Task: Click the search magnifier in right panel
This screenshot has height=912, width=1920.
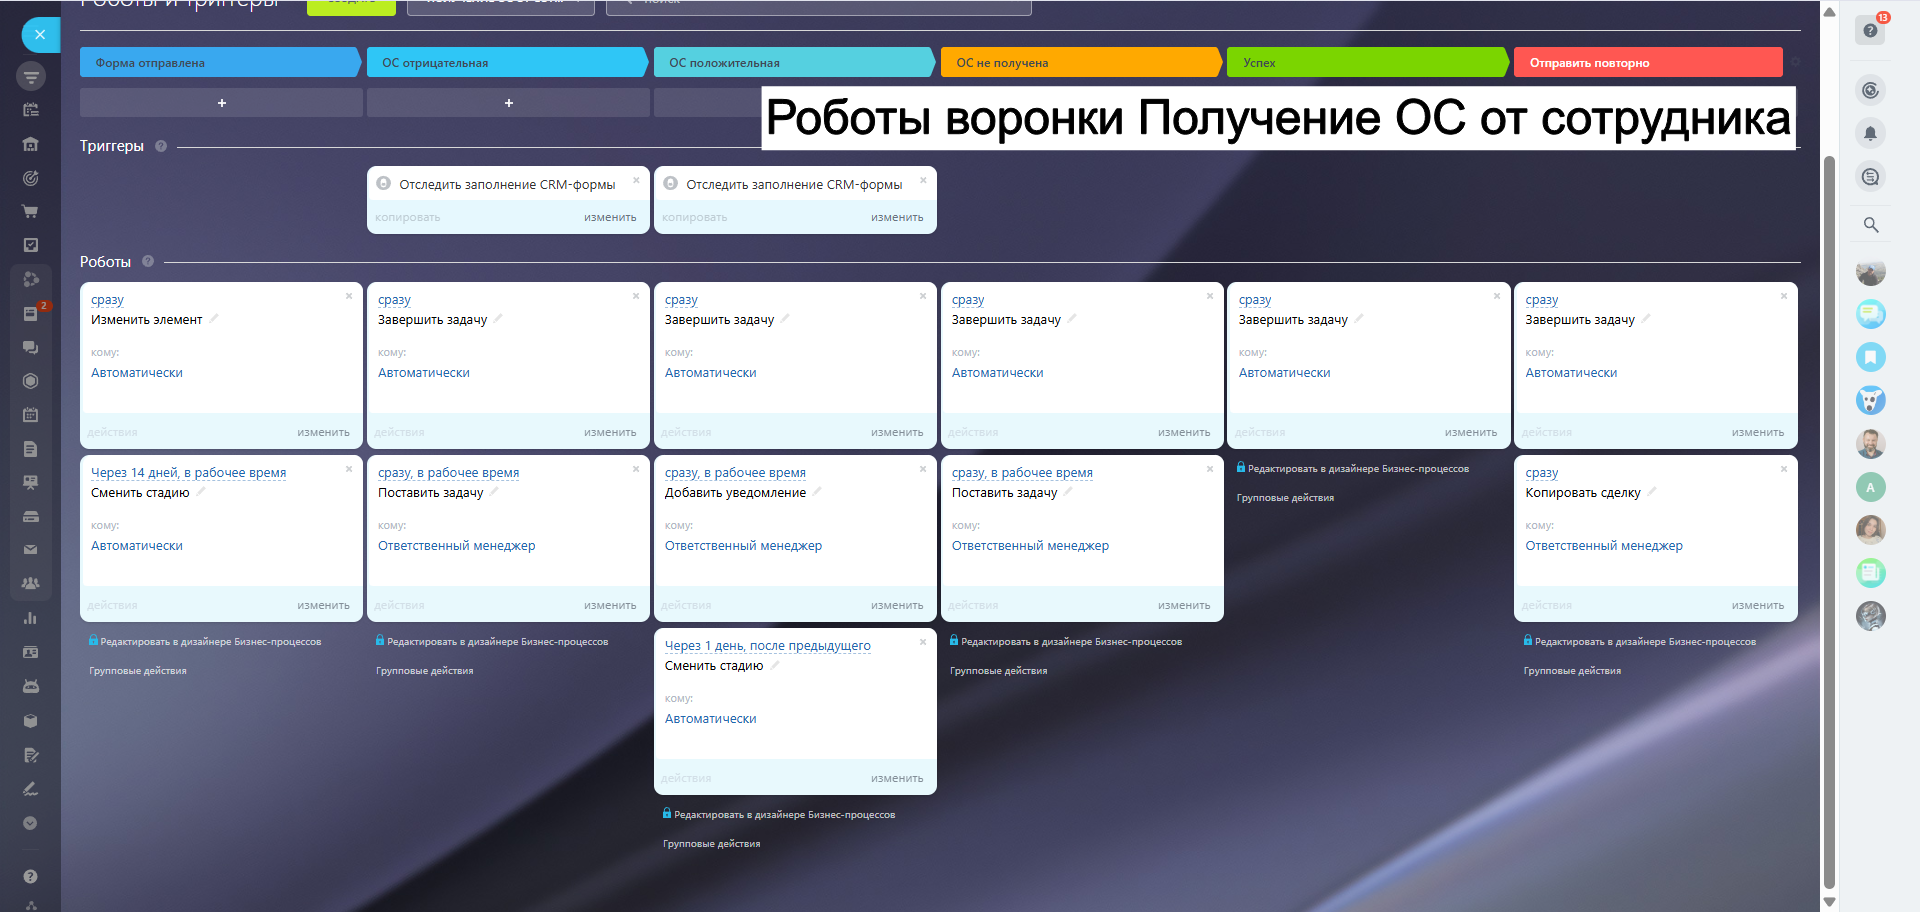Action: [x=1871, y=225]
